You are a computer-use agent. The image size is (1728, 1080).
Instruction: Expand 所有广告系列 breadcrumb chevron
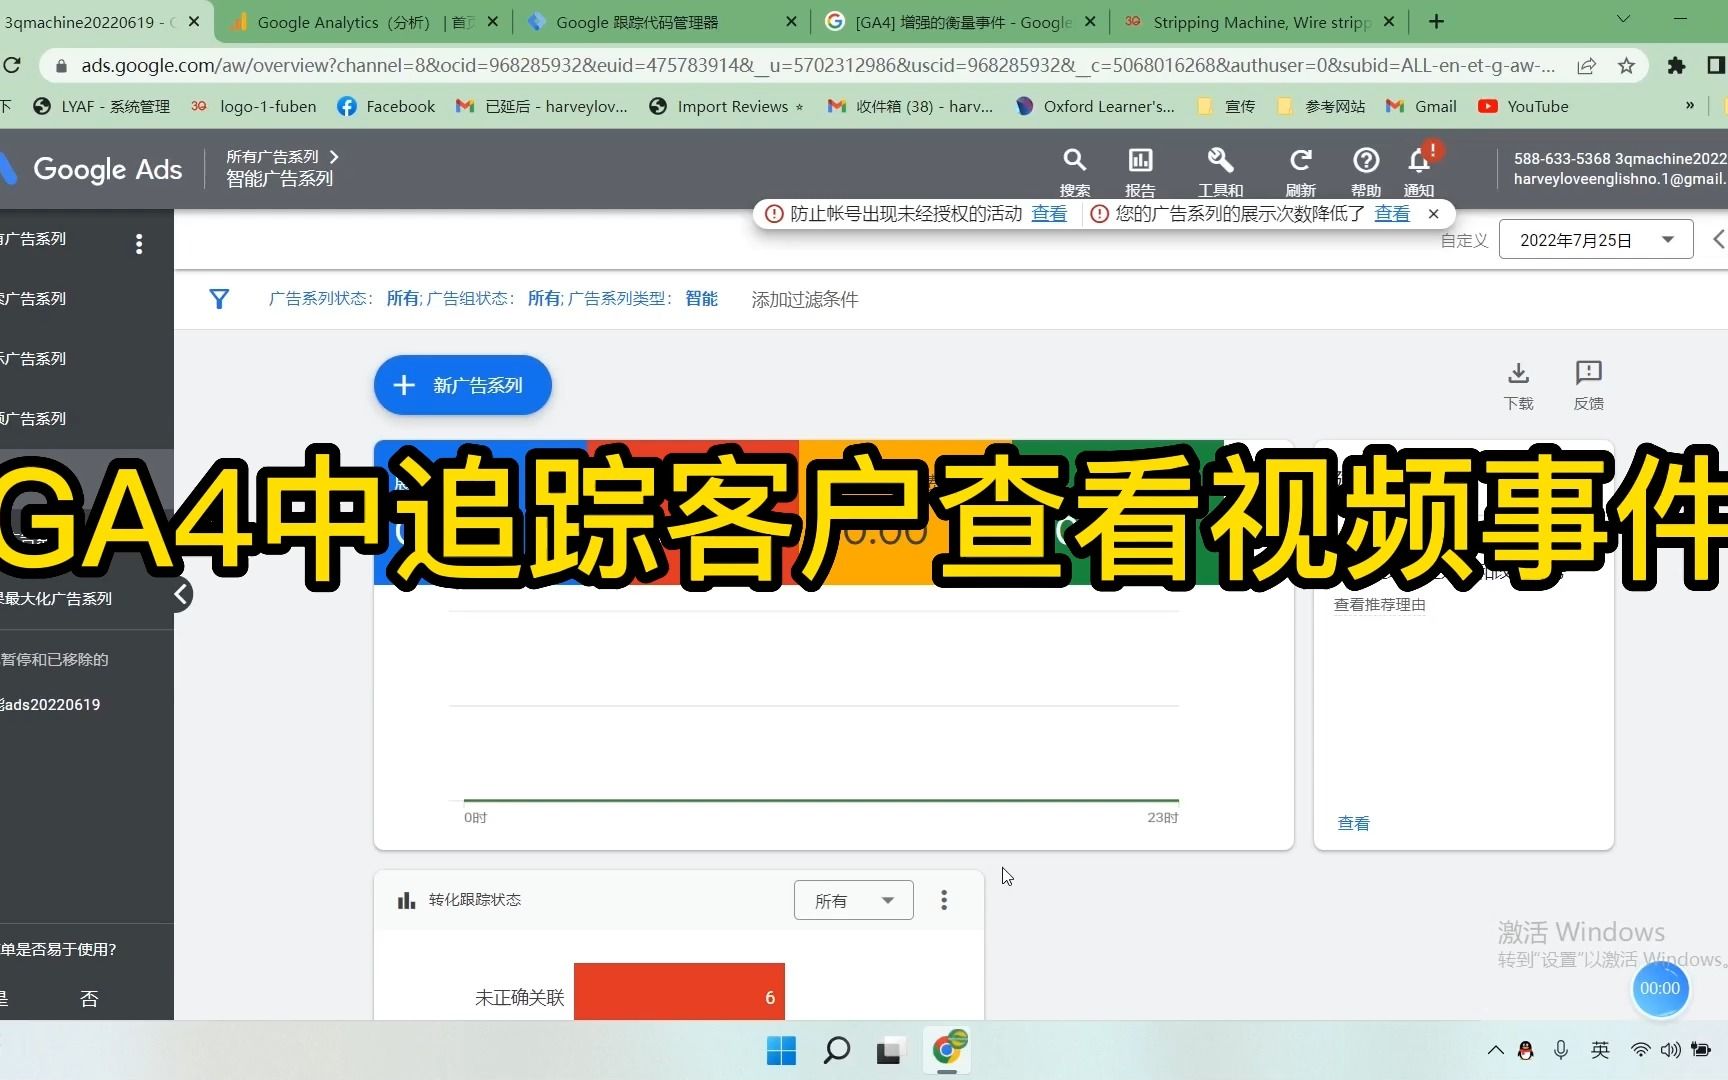click(x=334, y=157)
